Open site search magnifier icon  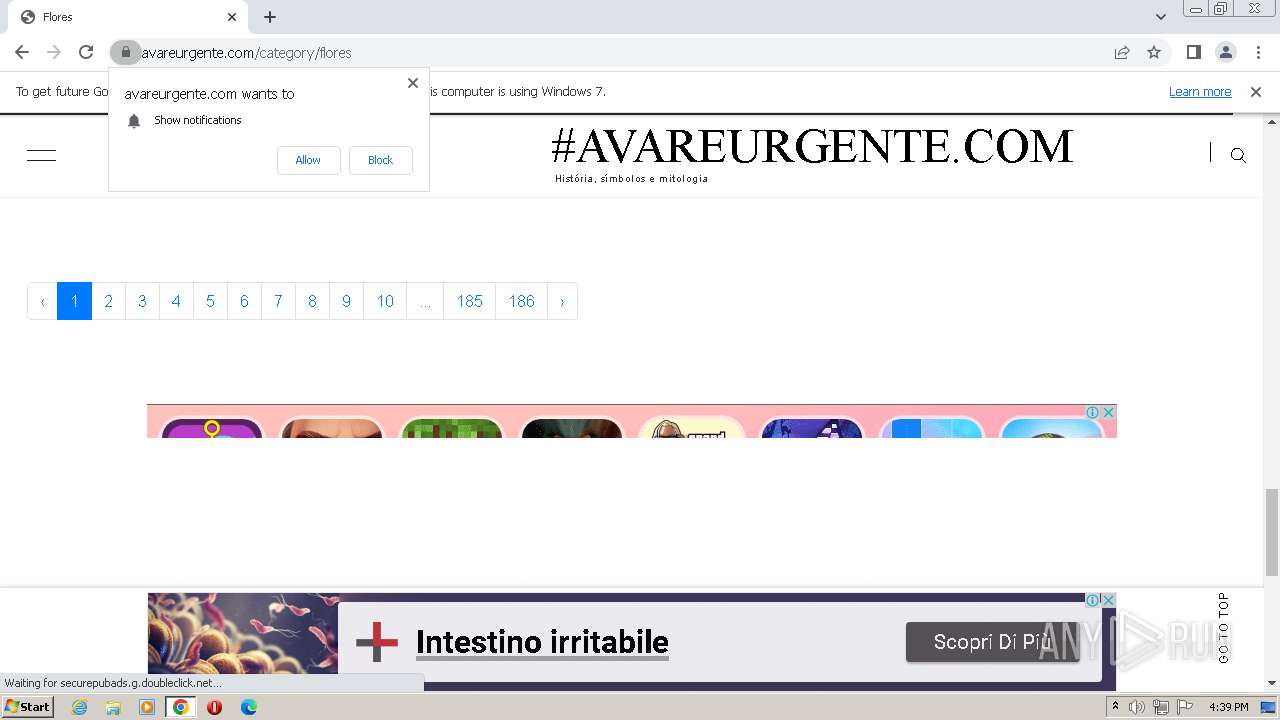tap(1238, 155)
